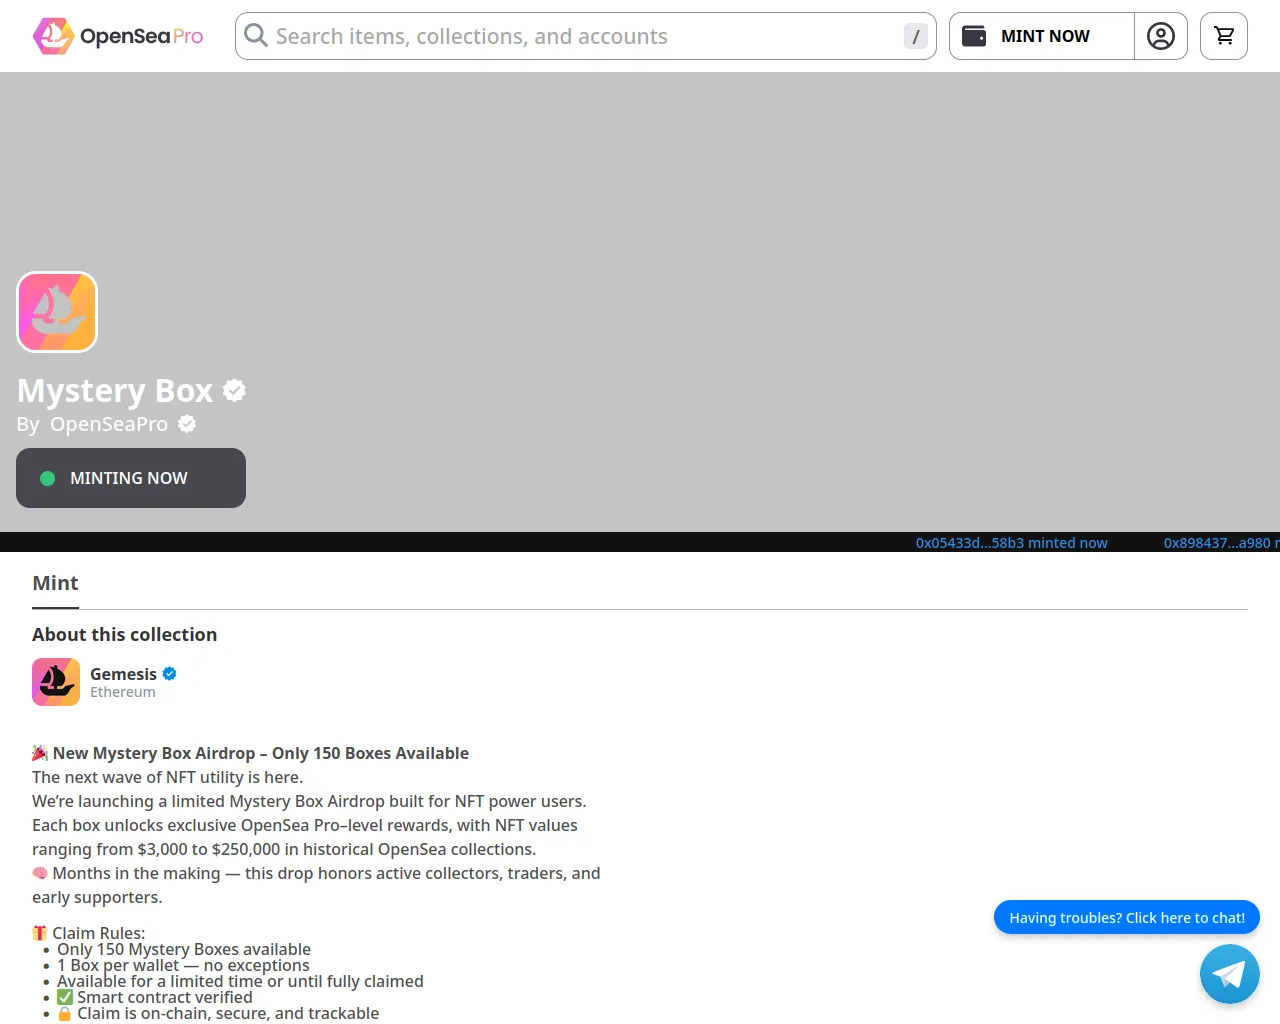Screen dimensions: 1280x1024
Task: Click the green checkmark beside Smart contract verified
Action: point(65,997)
